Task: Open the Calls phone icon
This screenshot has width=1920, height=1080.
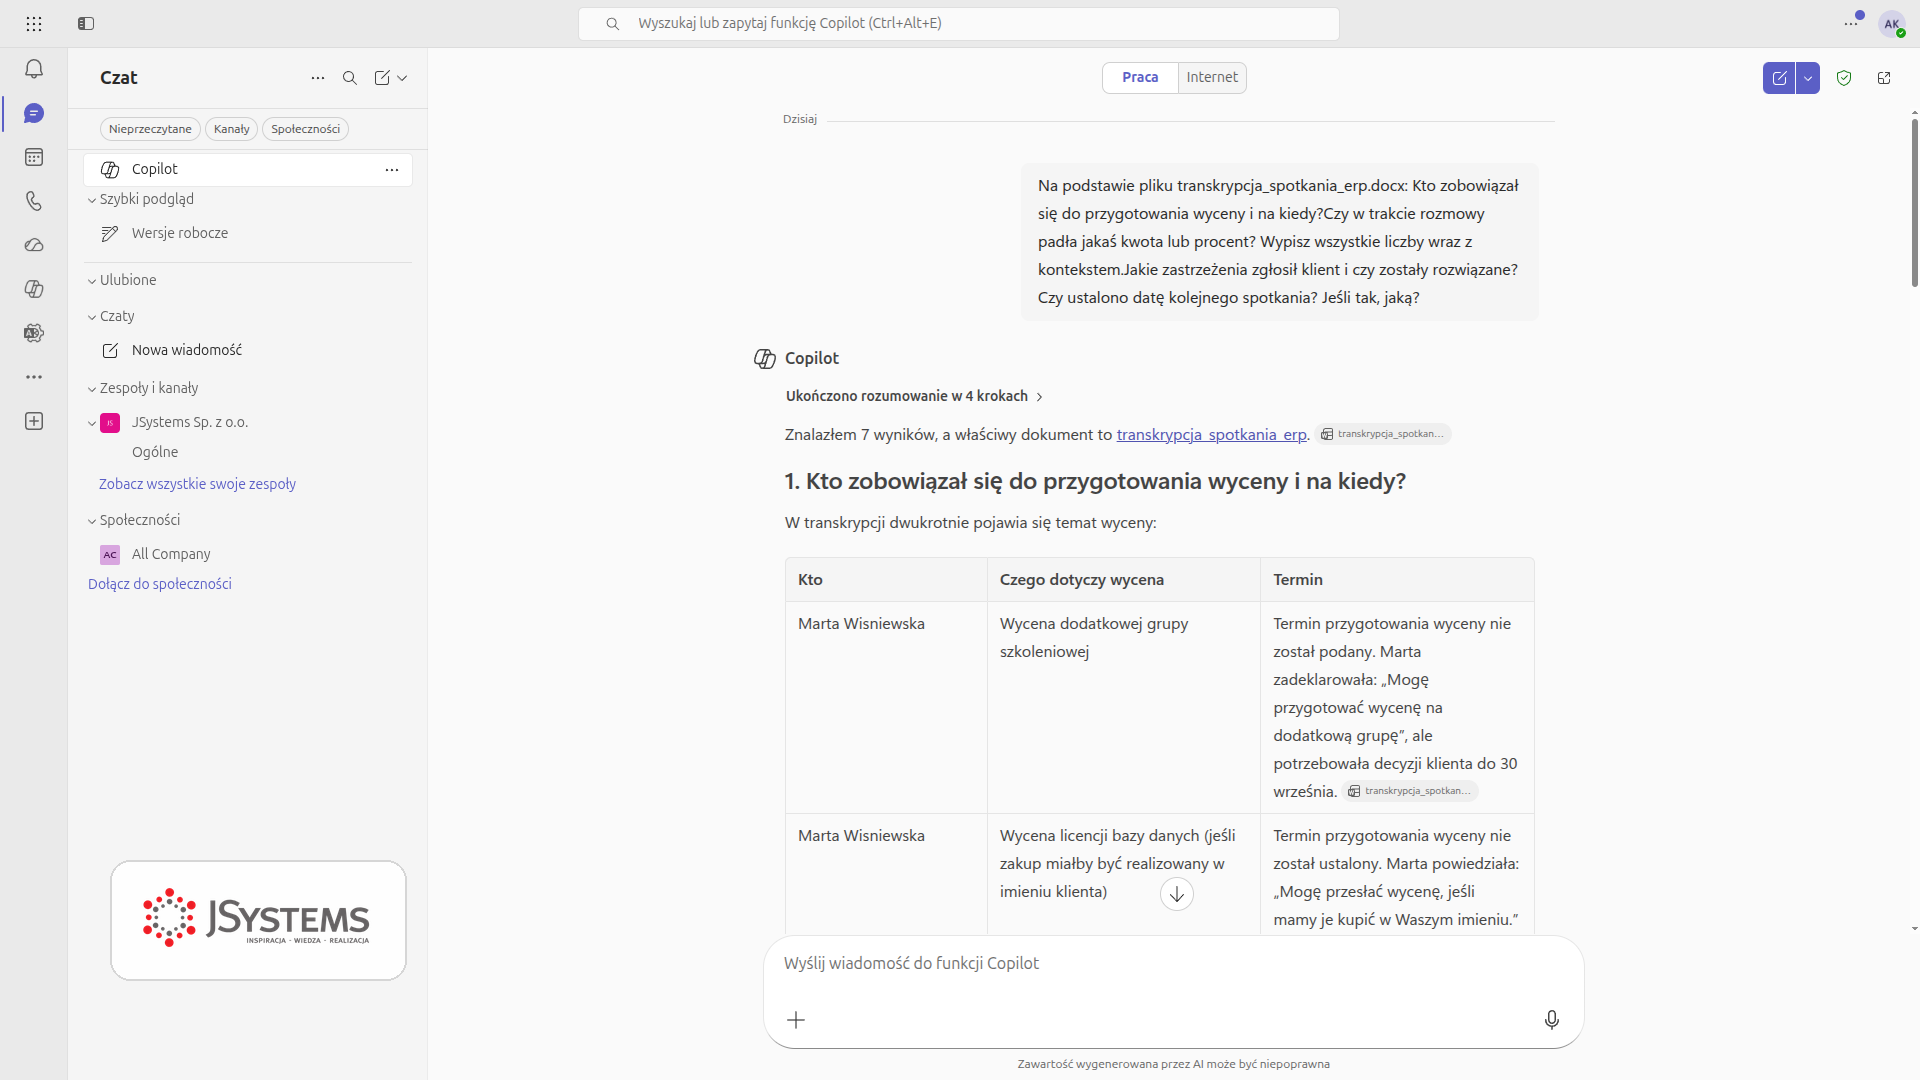Action: tap(34, 201)
